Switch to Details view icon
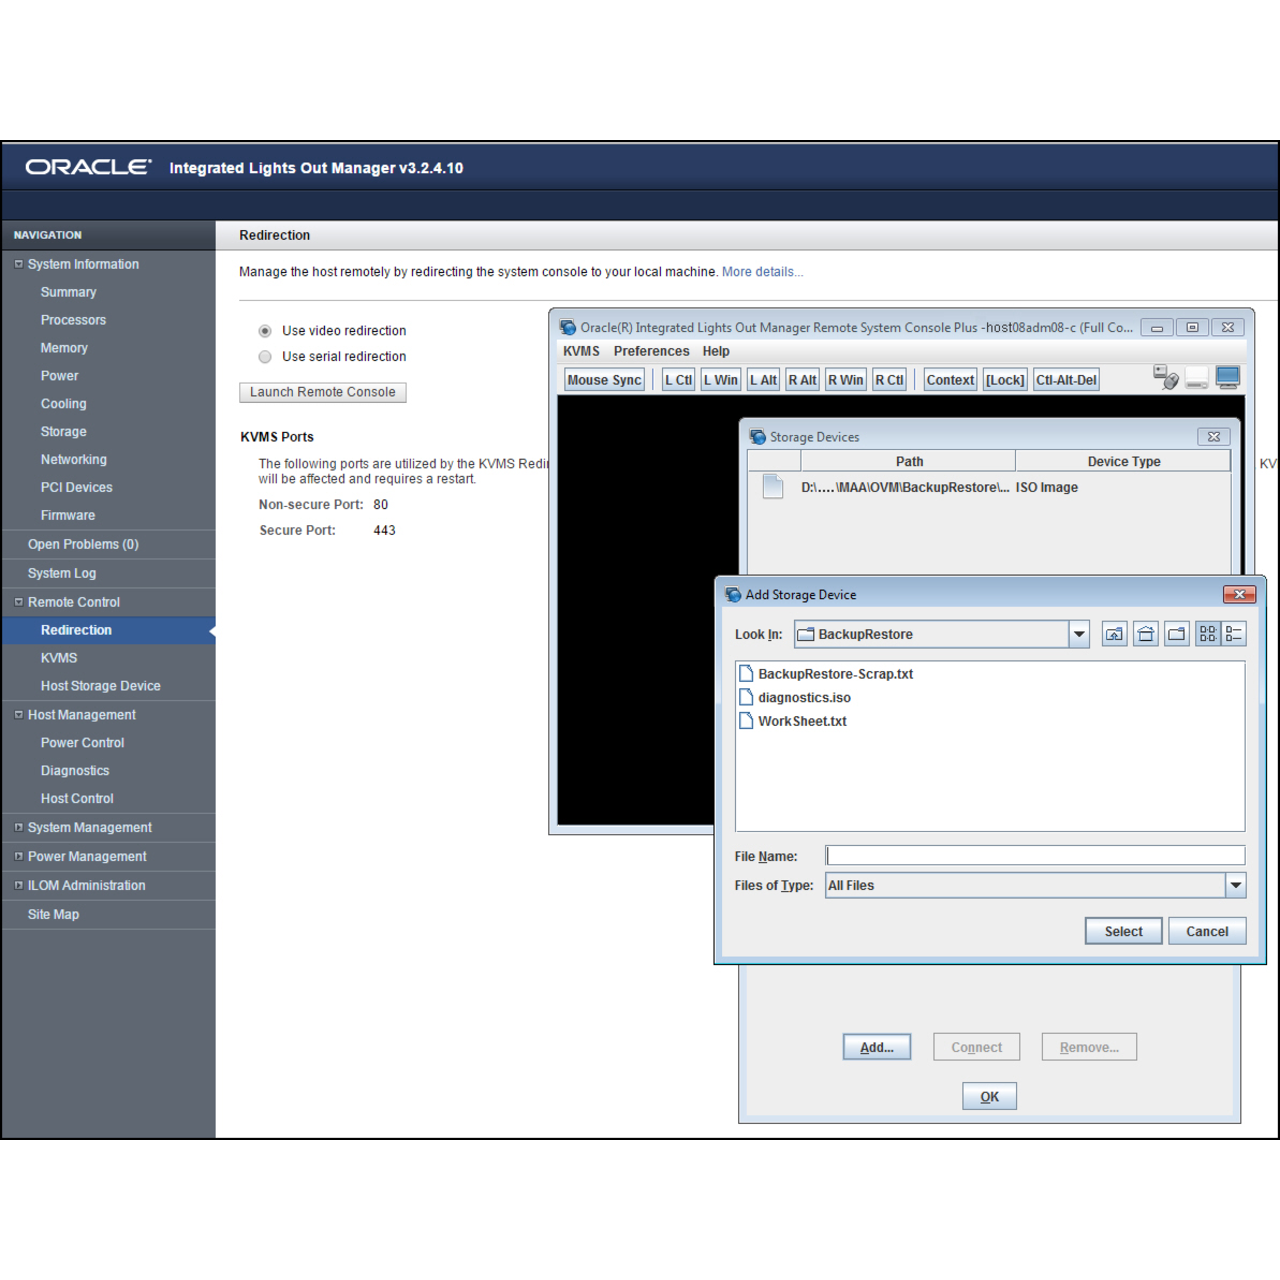 pyautogui.click(x=1234, y=634)
